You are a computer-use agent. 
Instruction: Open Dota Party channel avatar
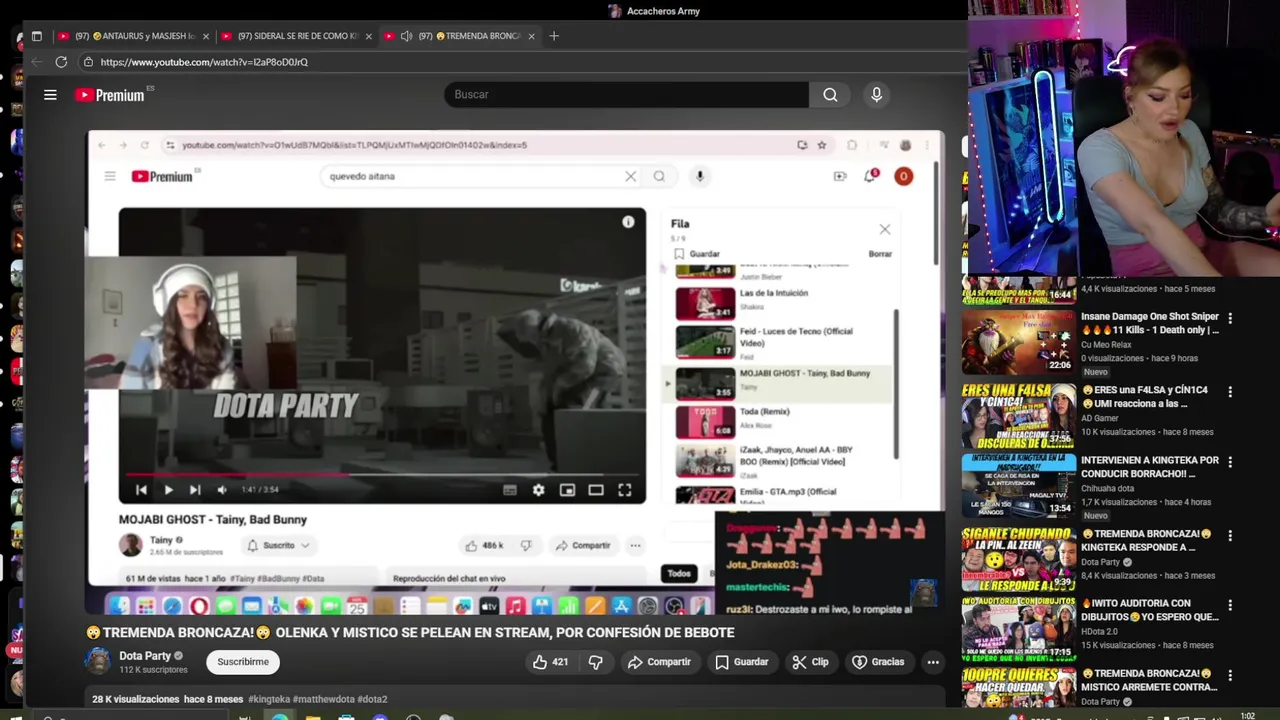pyautogui.click(x=98, y=661)
